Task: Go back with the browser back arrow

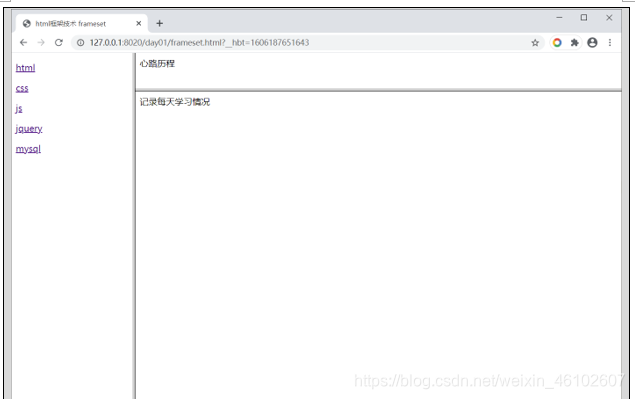Action: pos(23,43)
